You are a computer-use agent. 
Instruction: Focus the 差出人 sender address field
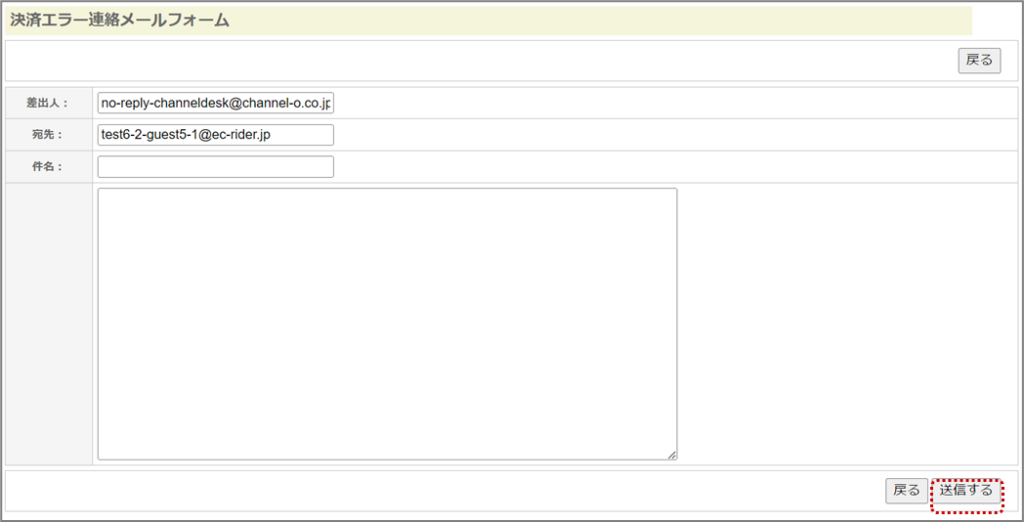click(215, 103)
